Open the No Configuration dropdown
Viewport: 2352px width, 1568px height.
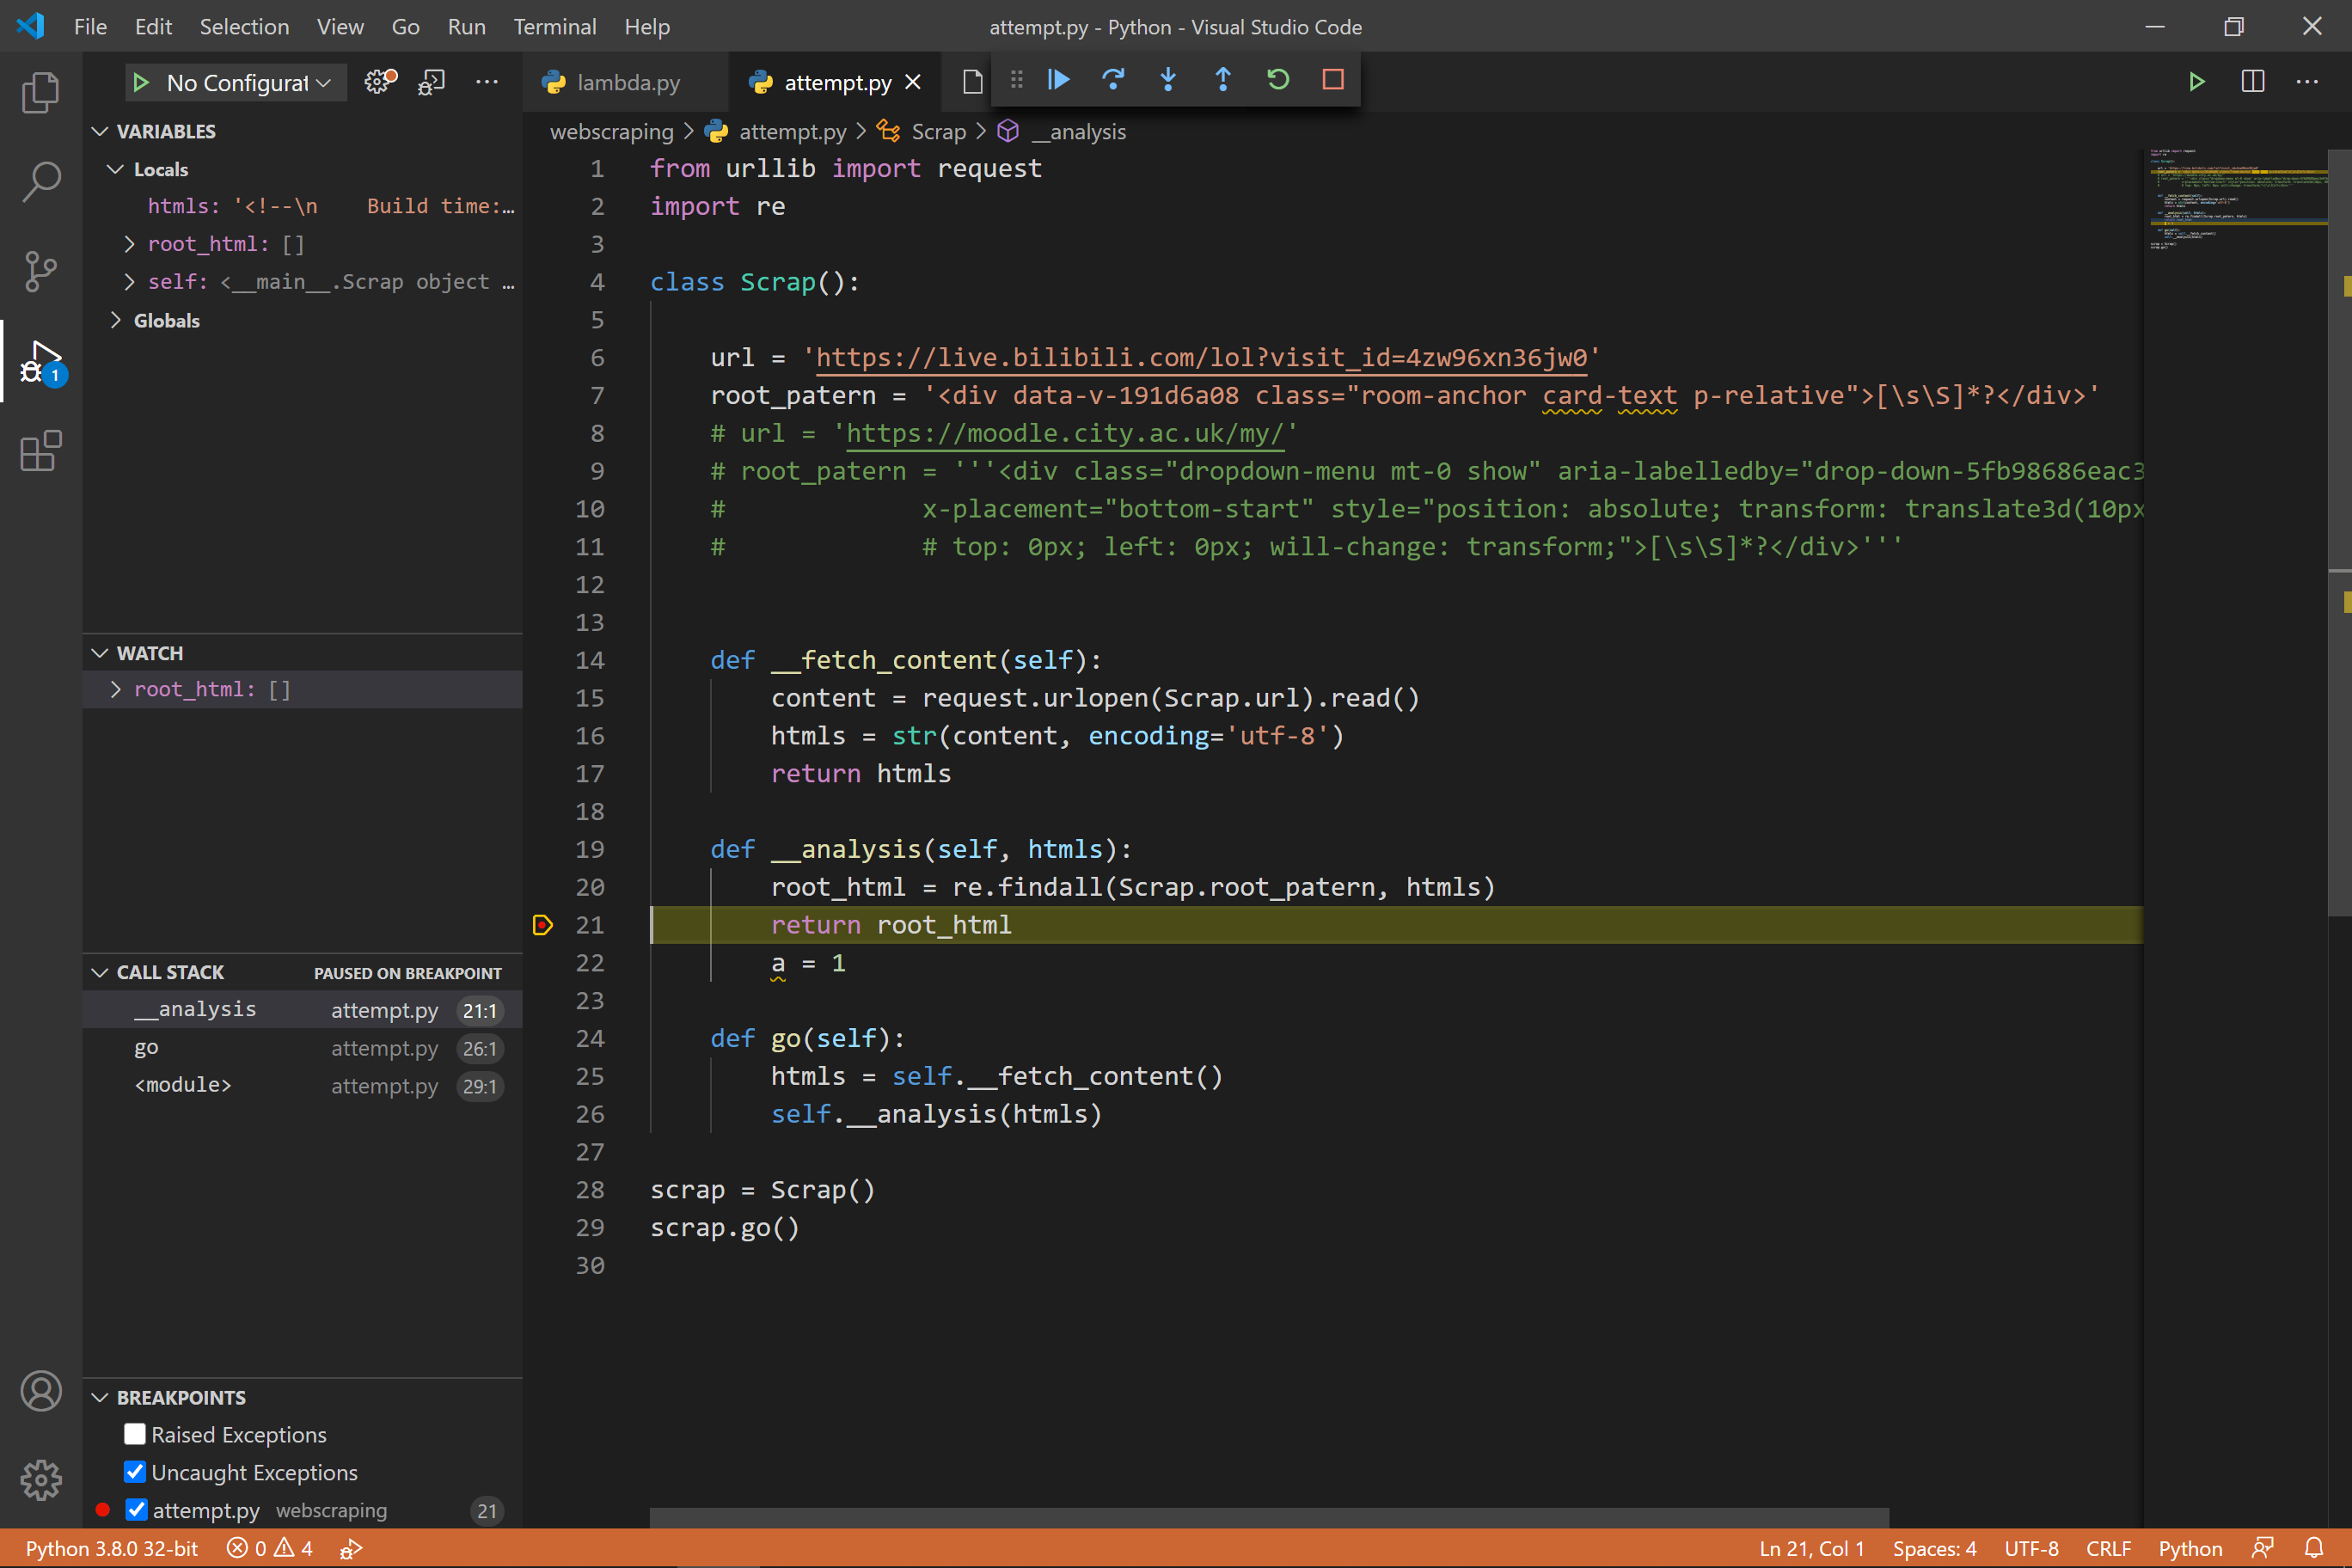(237, 82)
